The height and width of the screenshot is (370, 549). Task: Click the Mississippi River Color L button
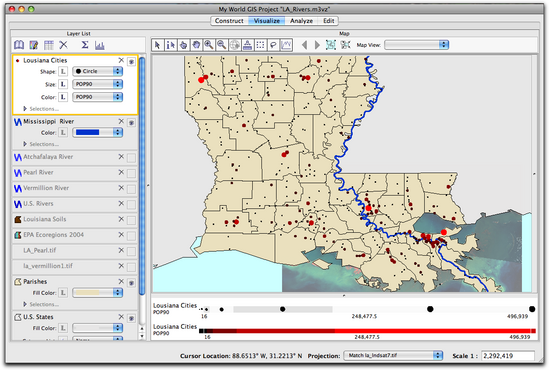[x=63, y=133]
